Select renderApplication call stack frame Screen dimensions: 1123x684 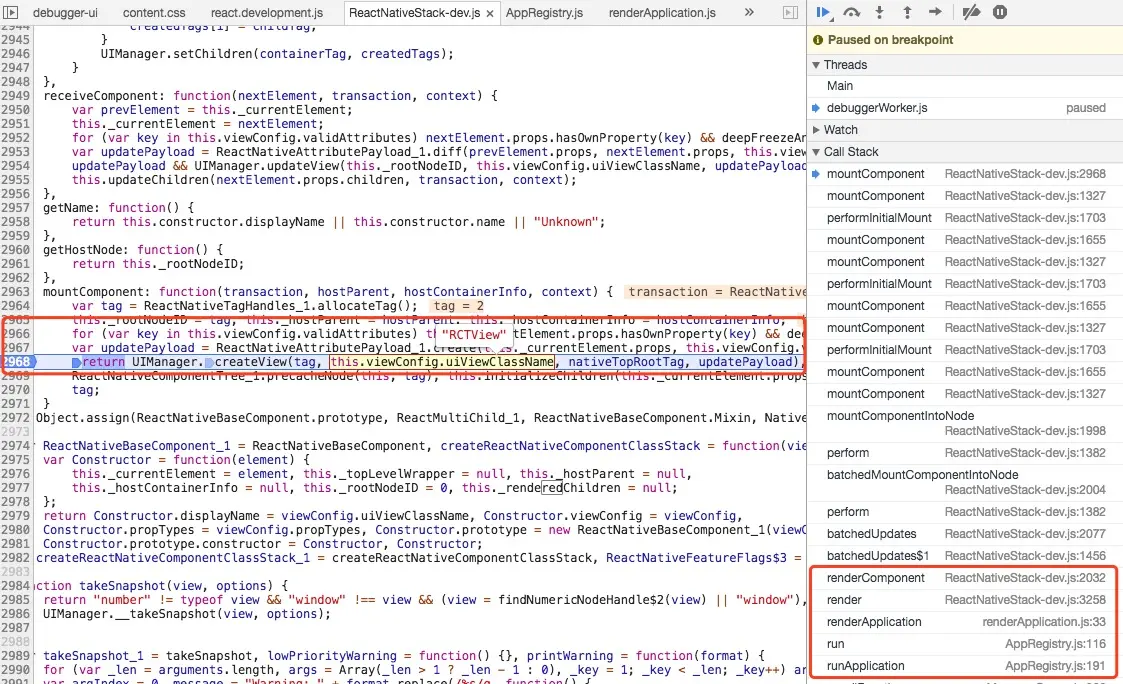(x=965, y=622)
